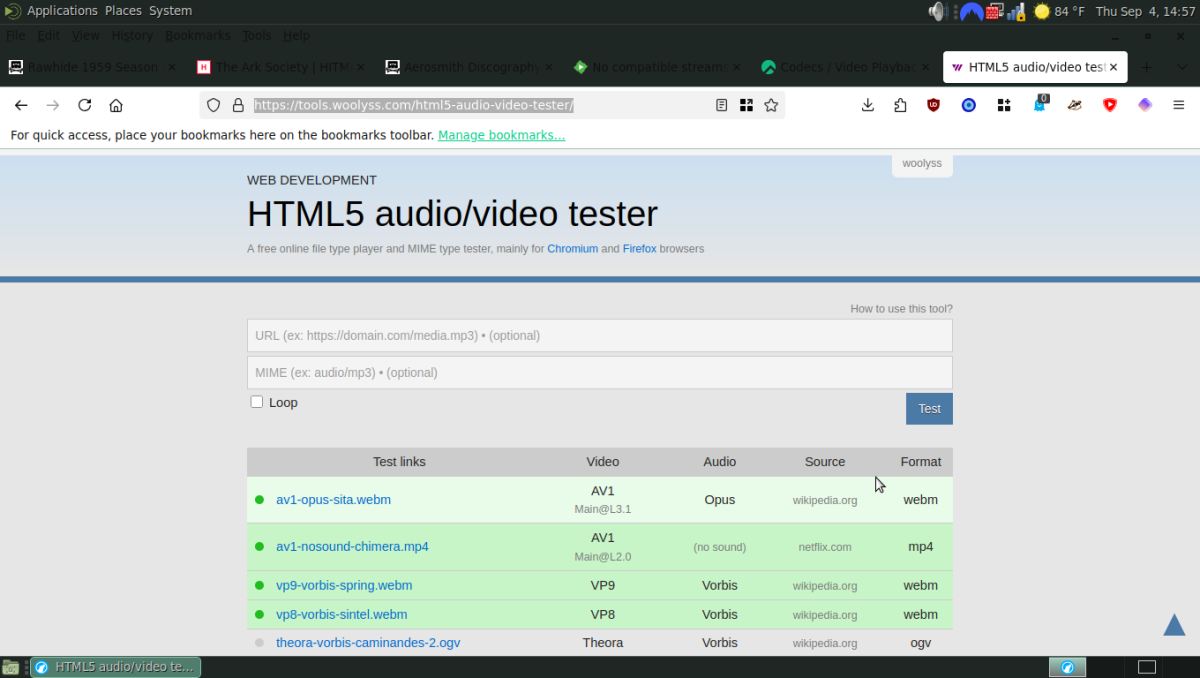Viewport: 1200px width, 678px height.
Task: Open the Tools menu in the menu bar
Action: pos(257,35)
